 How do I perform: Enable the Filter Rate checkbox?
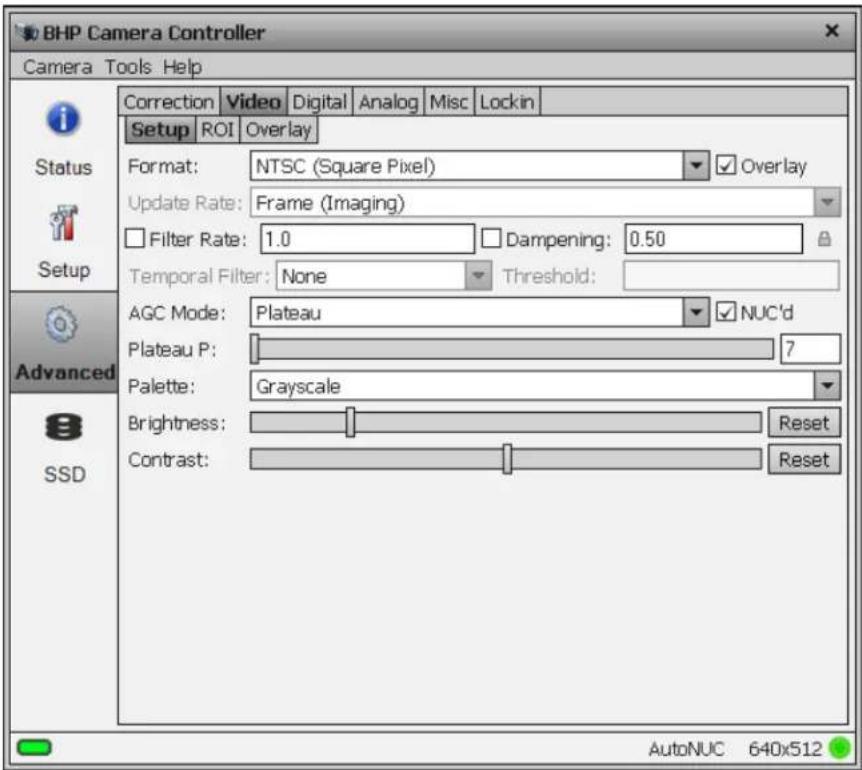135,239
